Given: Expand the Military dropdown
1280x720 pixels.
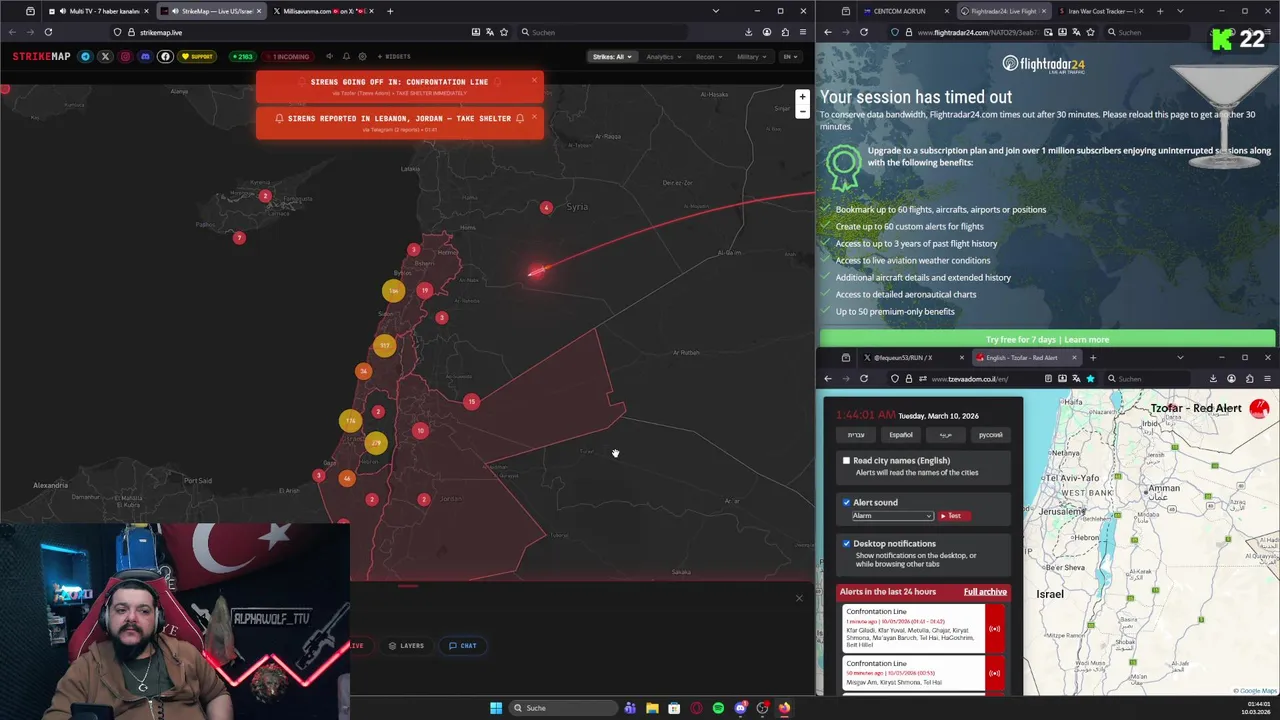Looking at the screenshot, I should click(x=751, y=56).
